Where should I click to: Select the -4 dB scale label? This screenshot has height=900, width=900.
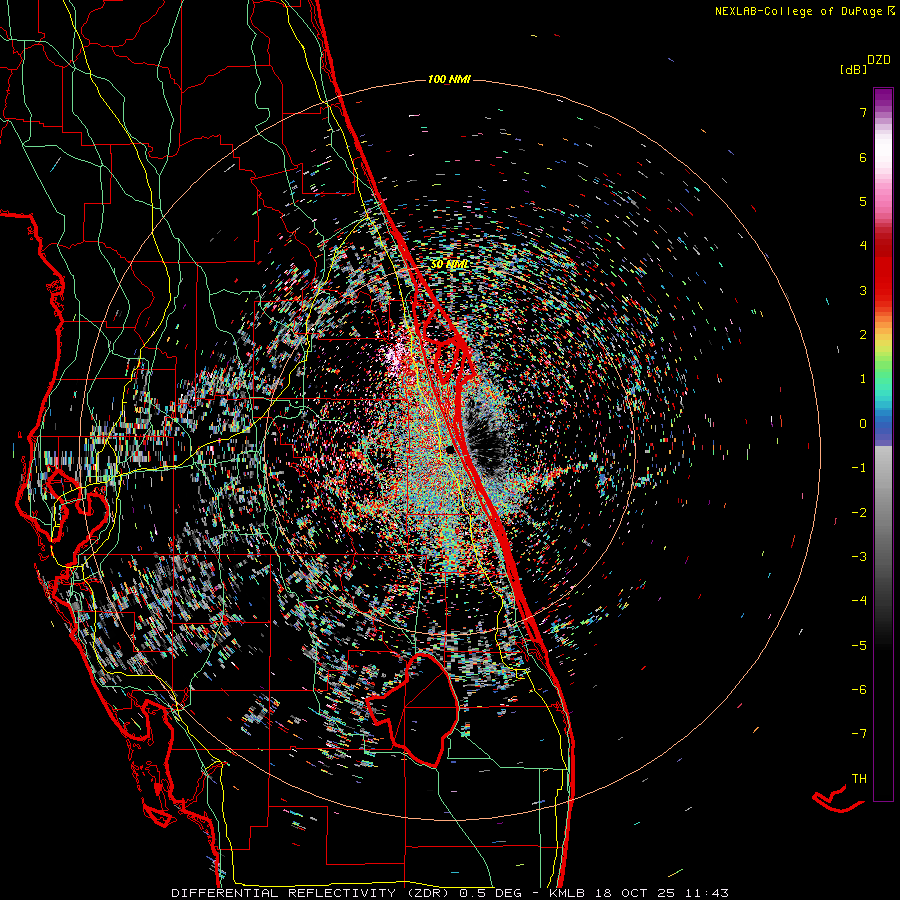coord(859,601)
